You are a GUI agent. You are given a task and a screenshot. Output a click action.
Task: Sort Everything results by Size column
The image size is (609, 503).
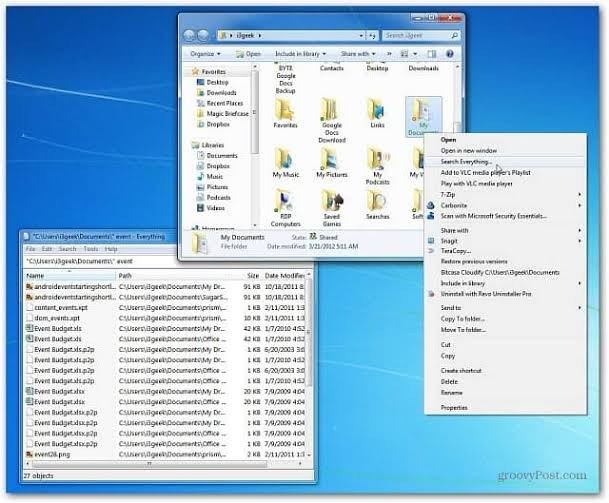[x=252, y=276]
